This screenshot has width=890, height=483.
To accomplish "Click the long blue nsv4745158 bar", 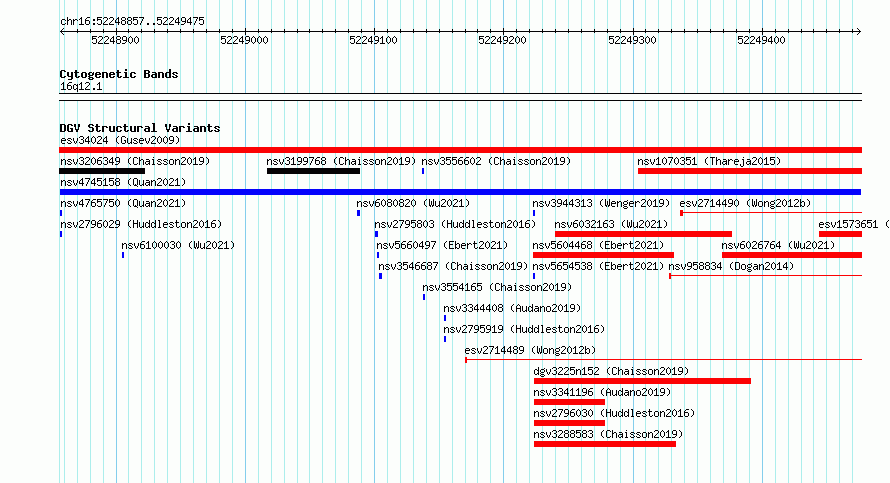I will coord(460,192).
